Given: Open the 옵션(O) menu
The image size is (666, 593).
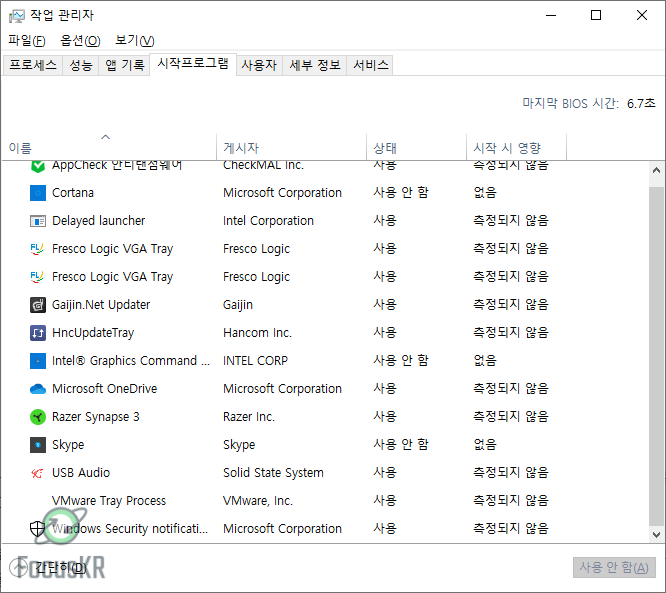Looking at the screenshot, I should pos(80,41).
